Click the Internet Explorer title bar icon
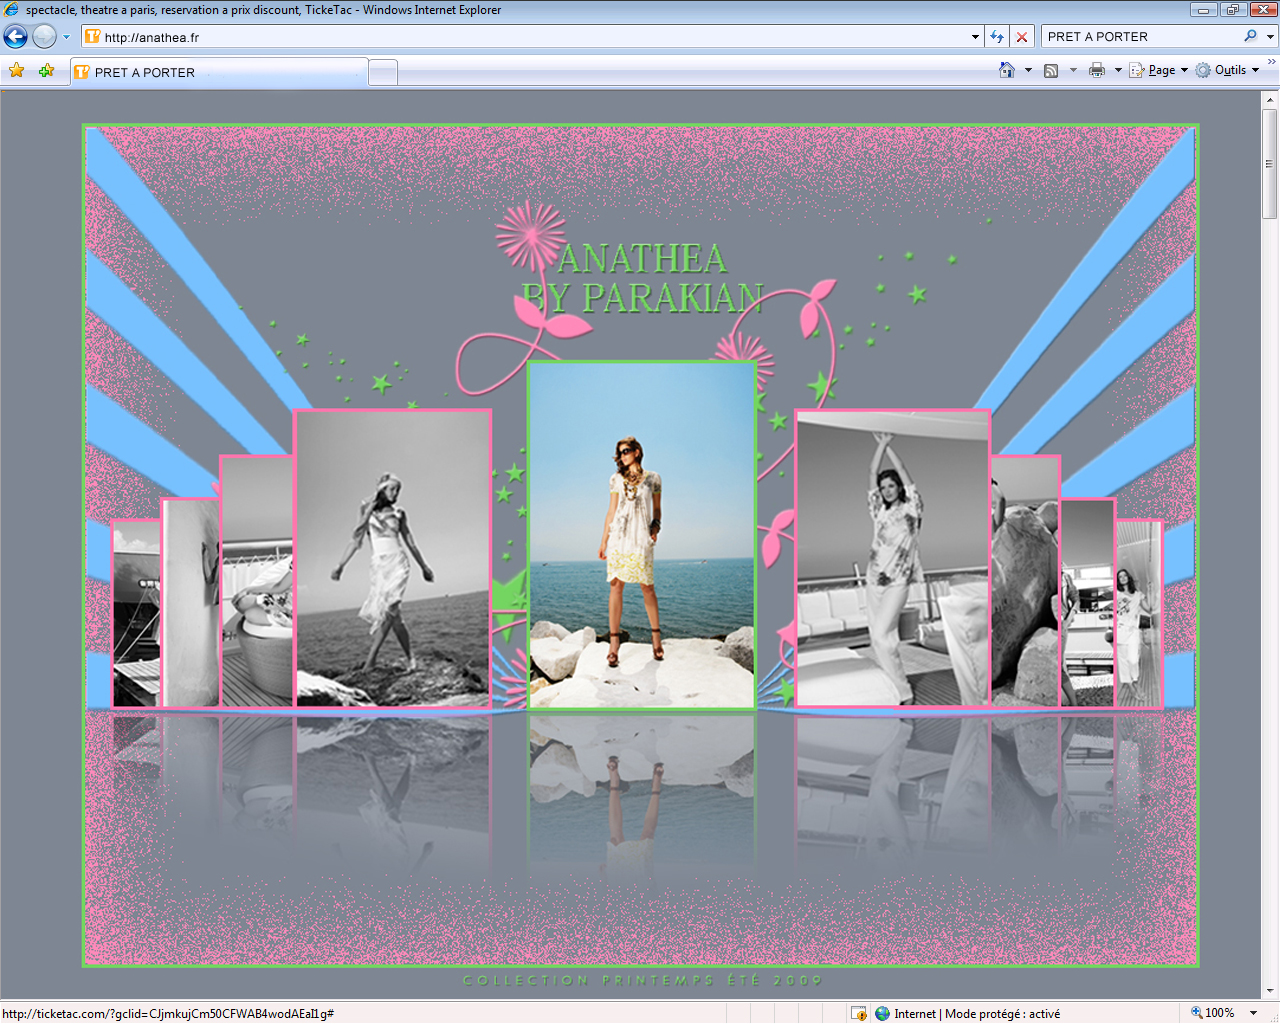1280x1024 pixels. pyautogui.click(x=12, y=10)
